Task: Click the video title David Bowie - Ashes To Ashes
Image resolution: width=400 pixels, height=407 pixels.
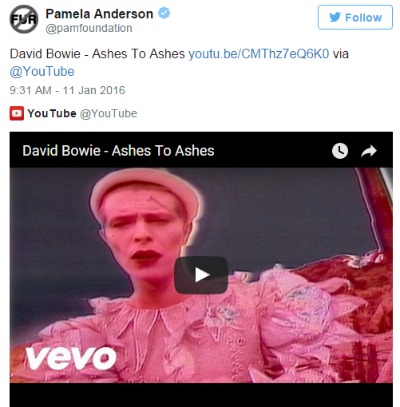Action: tap(118, 151)
